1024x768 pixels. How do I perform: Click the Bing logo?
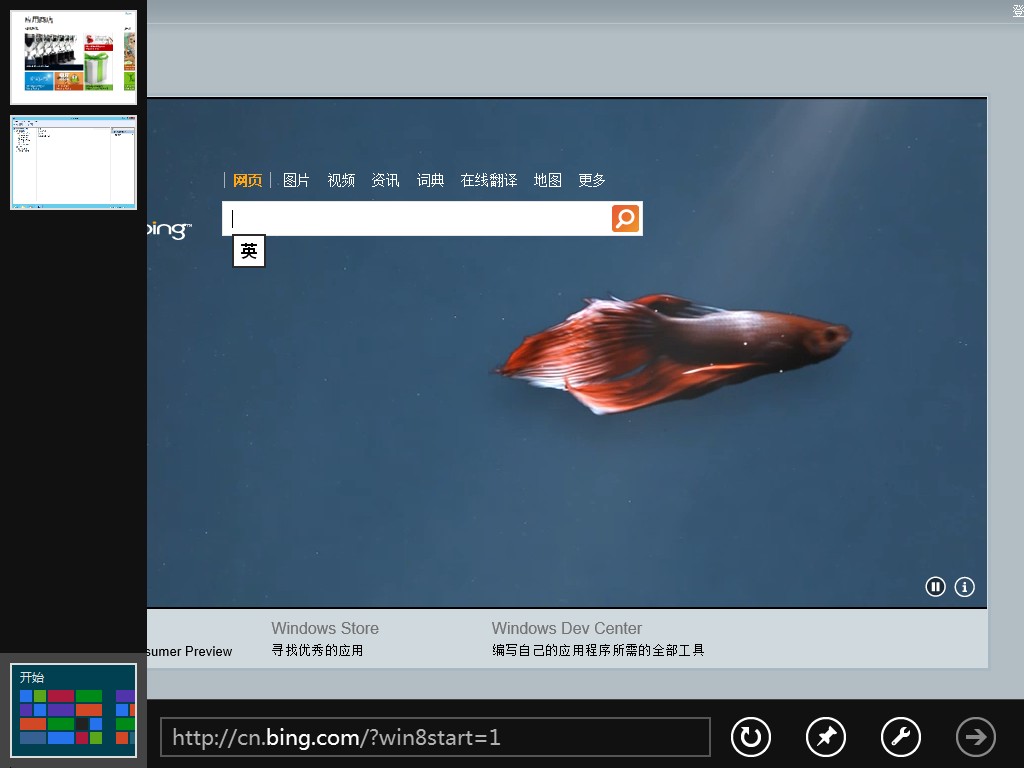pyautogui.click(x=169, y=230)
